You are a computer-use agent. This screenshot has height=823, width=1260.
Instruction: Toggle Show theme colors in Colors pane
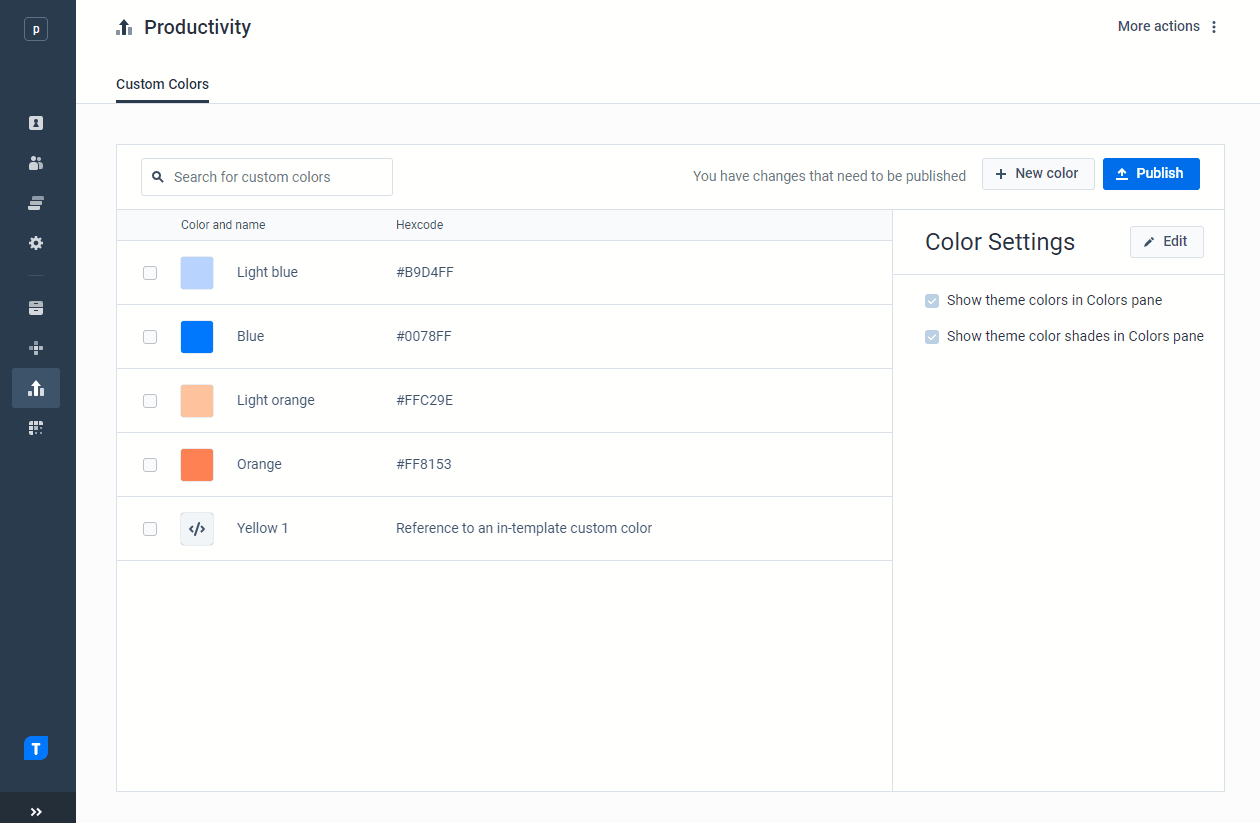(x=932, y=301)
